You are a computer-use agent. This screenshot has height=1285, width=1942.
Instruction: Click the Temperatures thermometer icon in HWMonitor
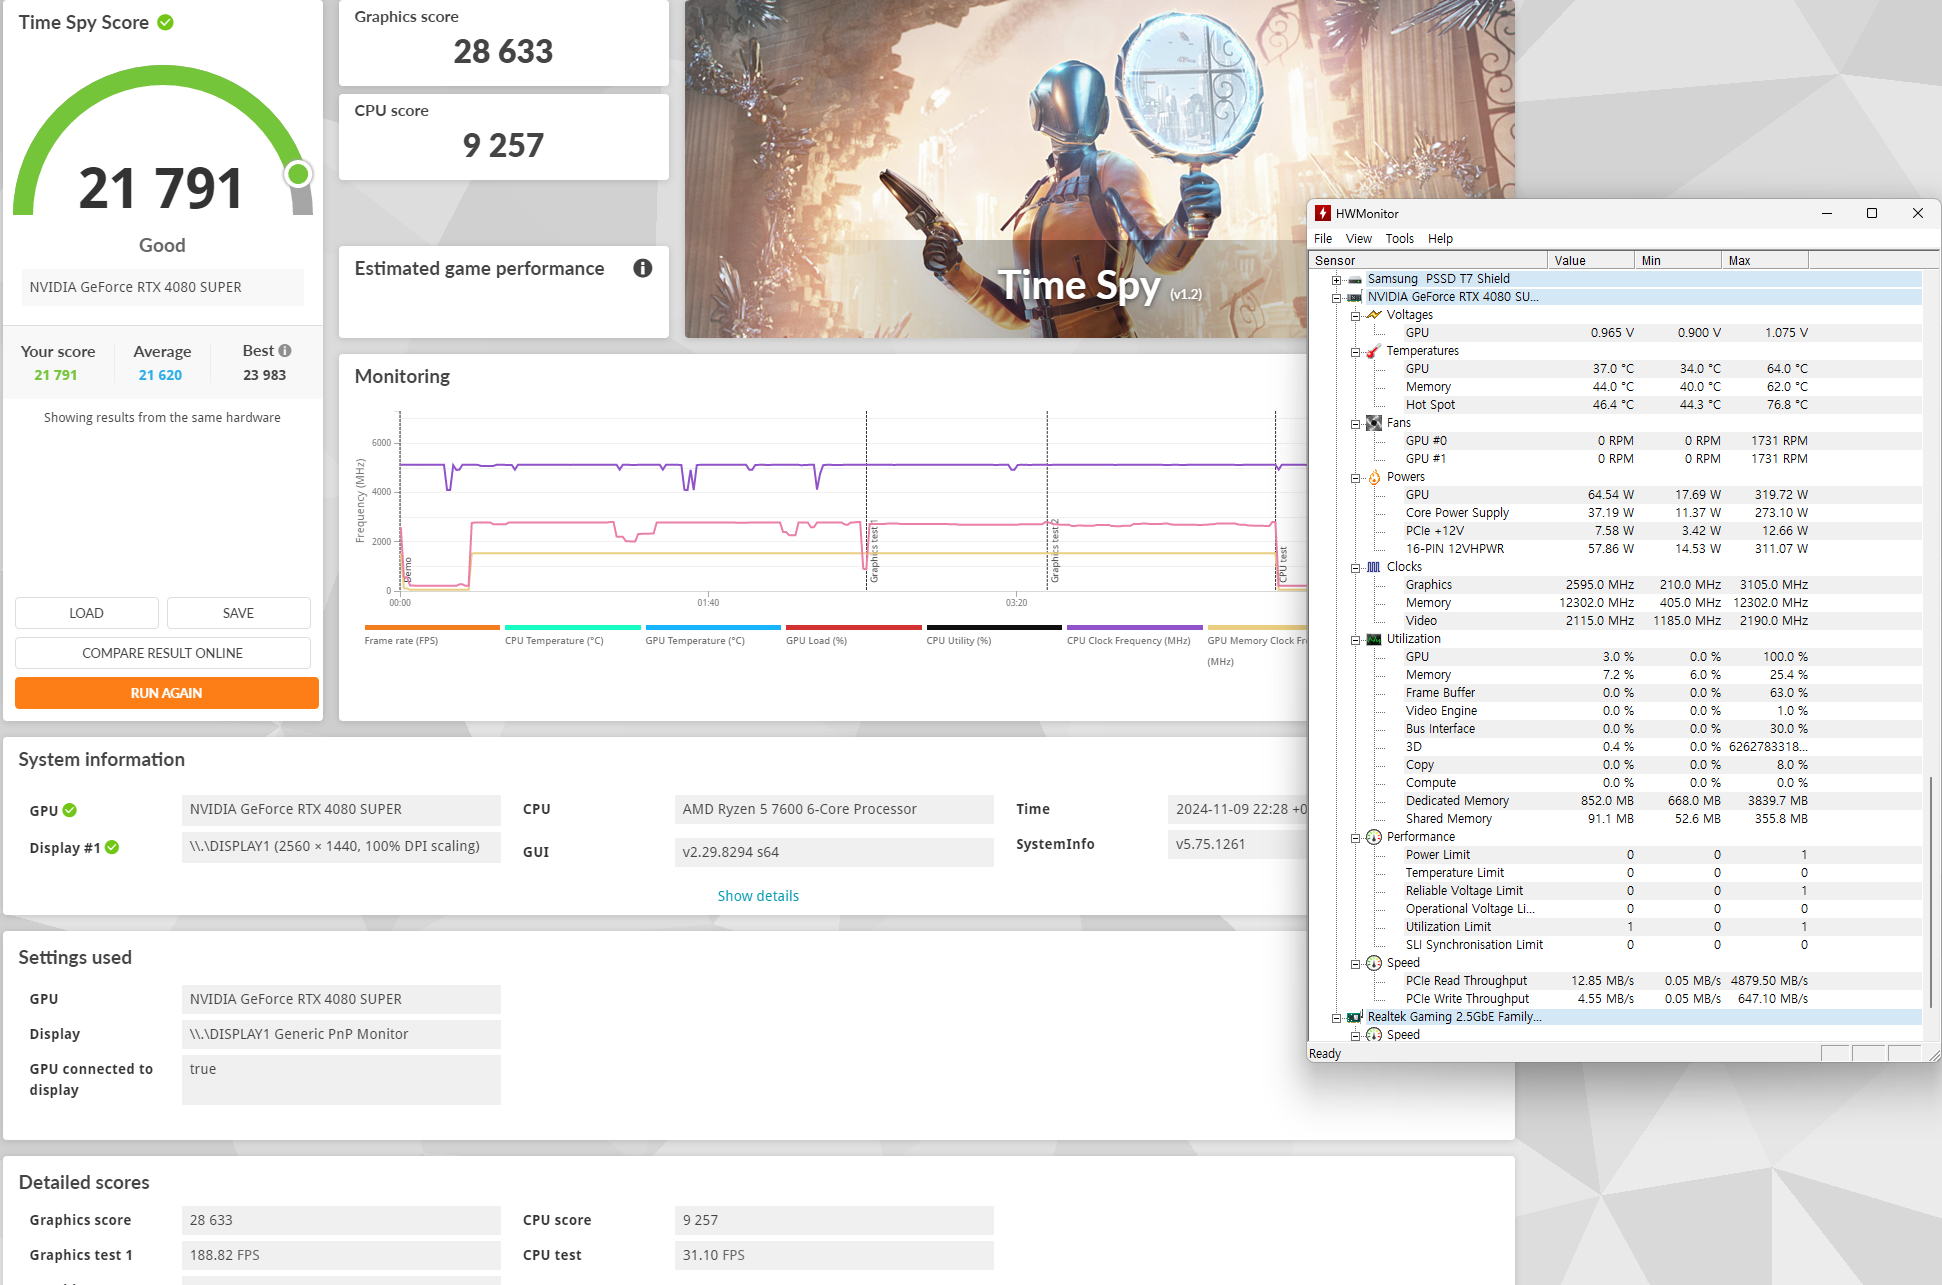(1374, 351)
